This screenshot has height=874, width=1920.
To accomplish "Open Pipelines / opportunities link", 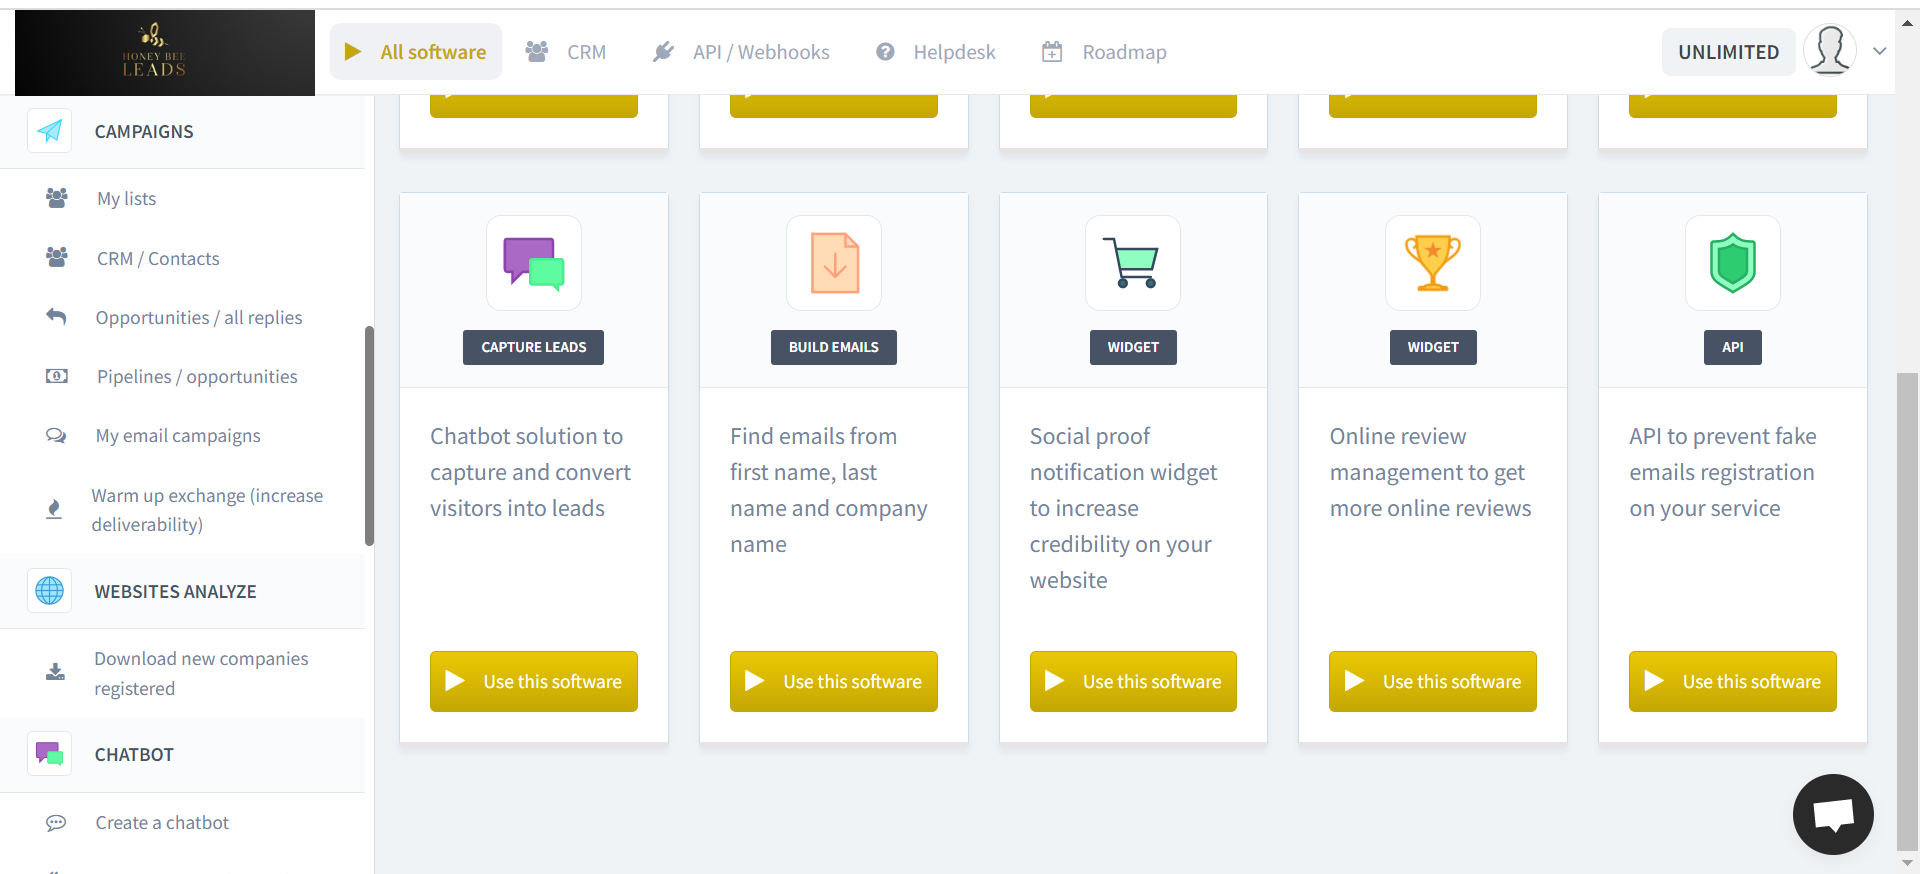I will point(197,377).
